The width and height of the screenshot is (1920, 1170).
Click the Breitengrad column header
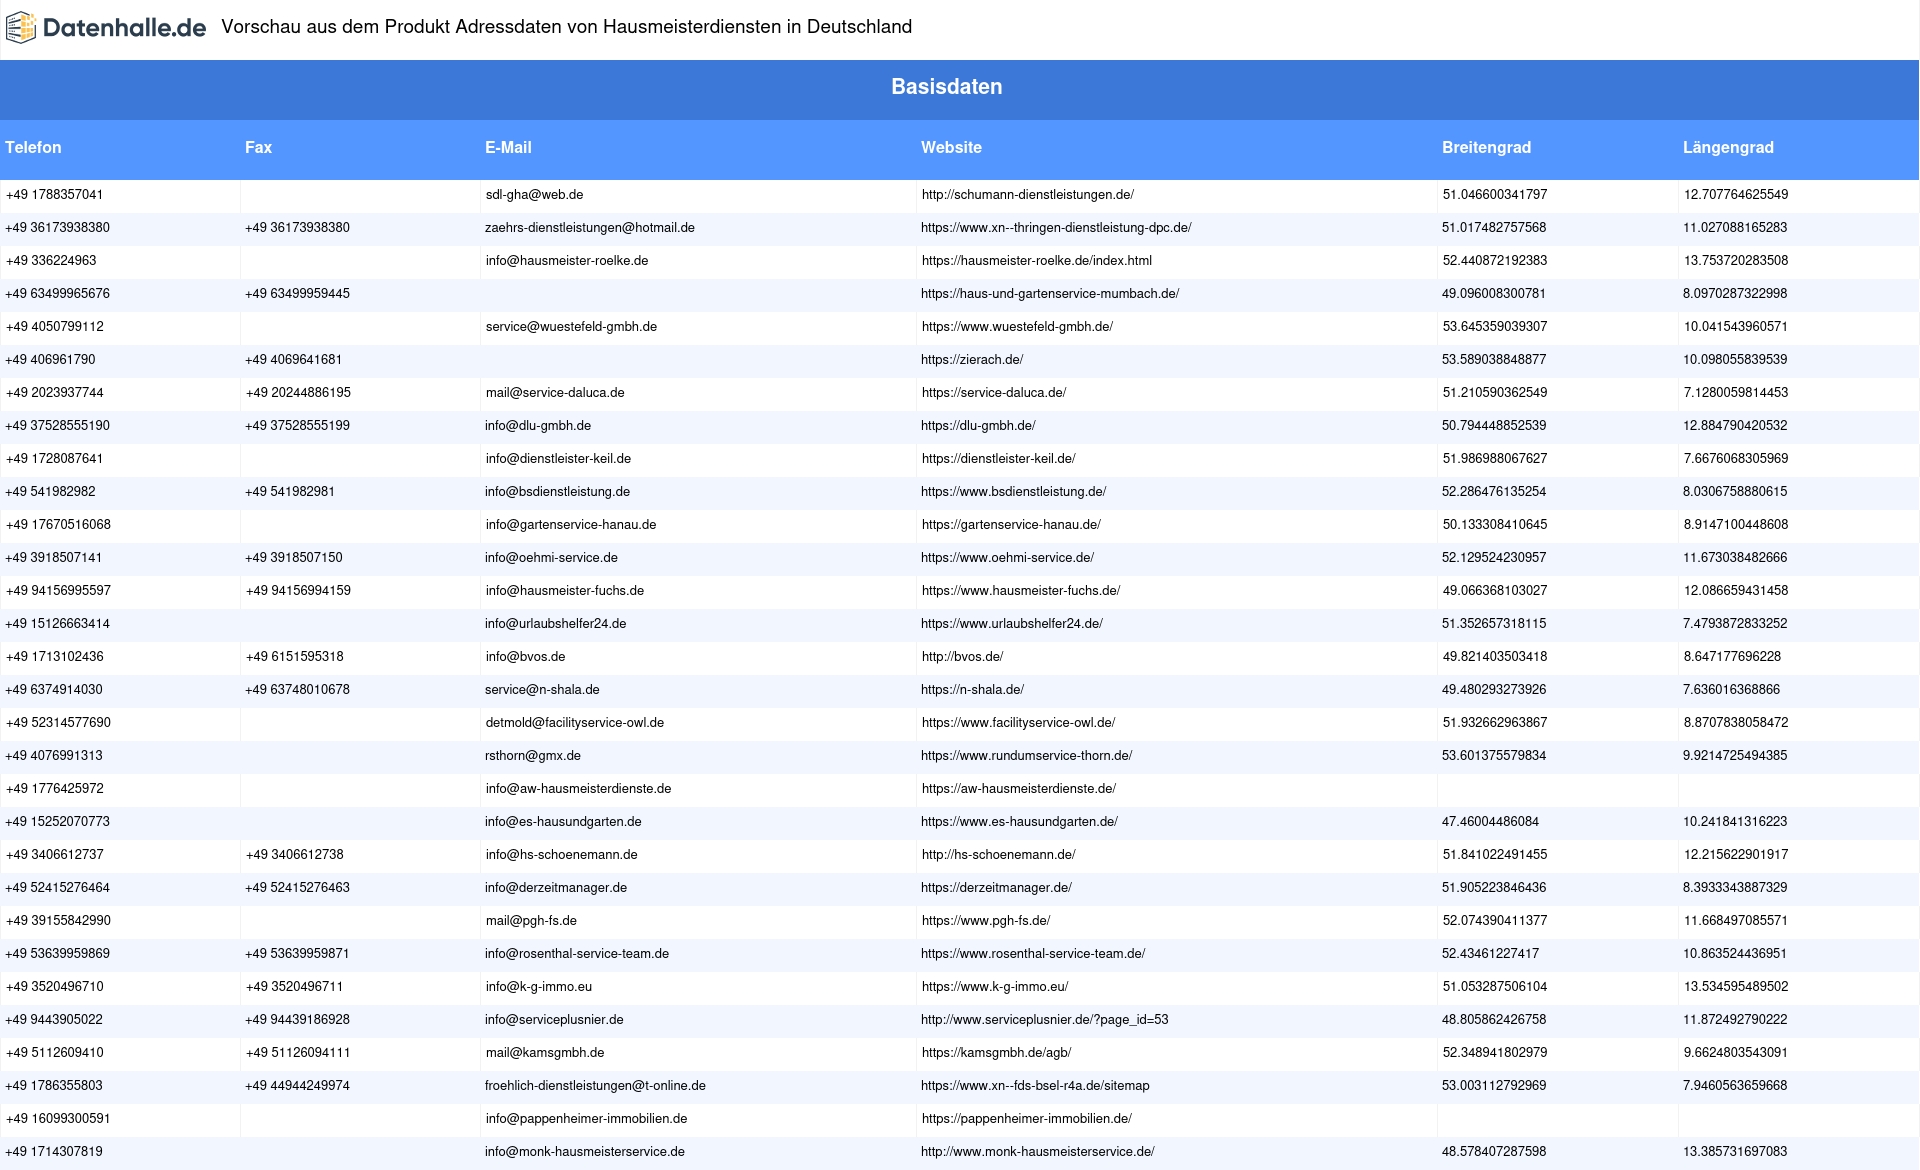[1486, 147]
